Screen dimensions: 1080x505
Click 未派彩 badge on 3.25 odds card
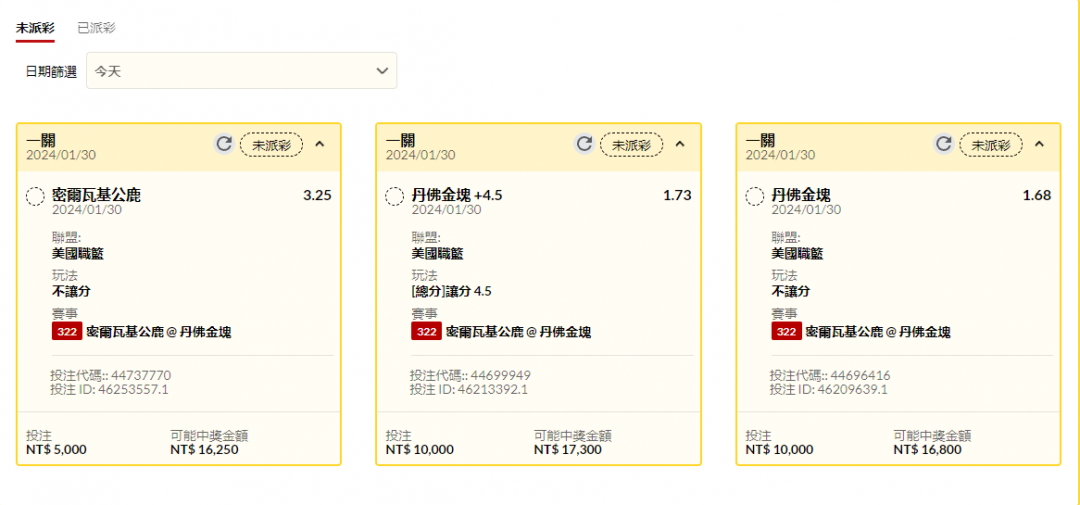271,145
